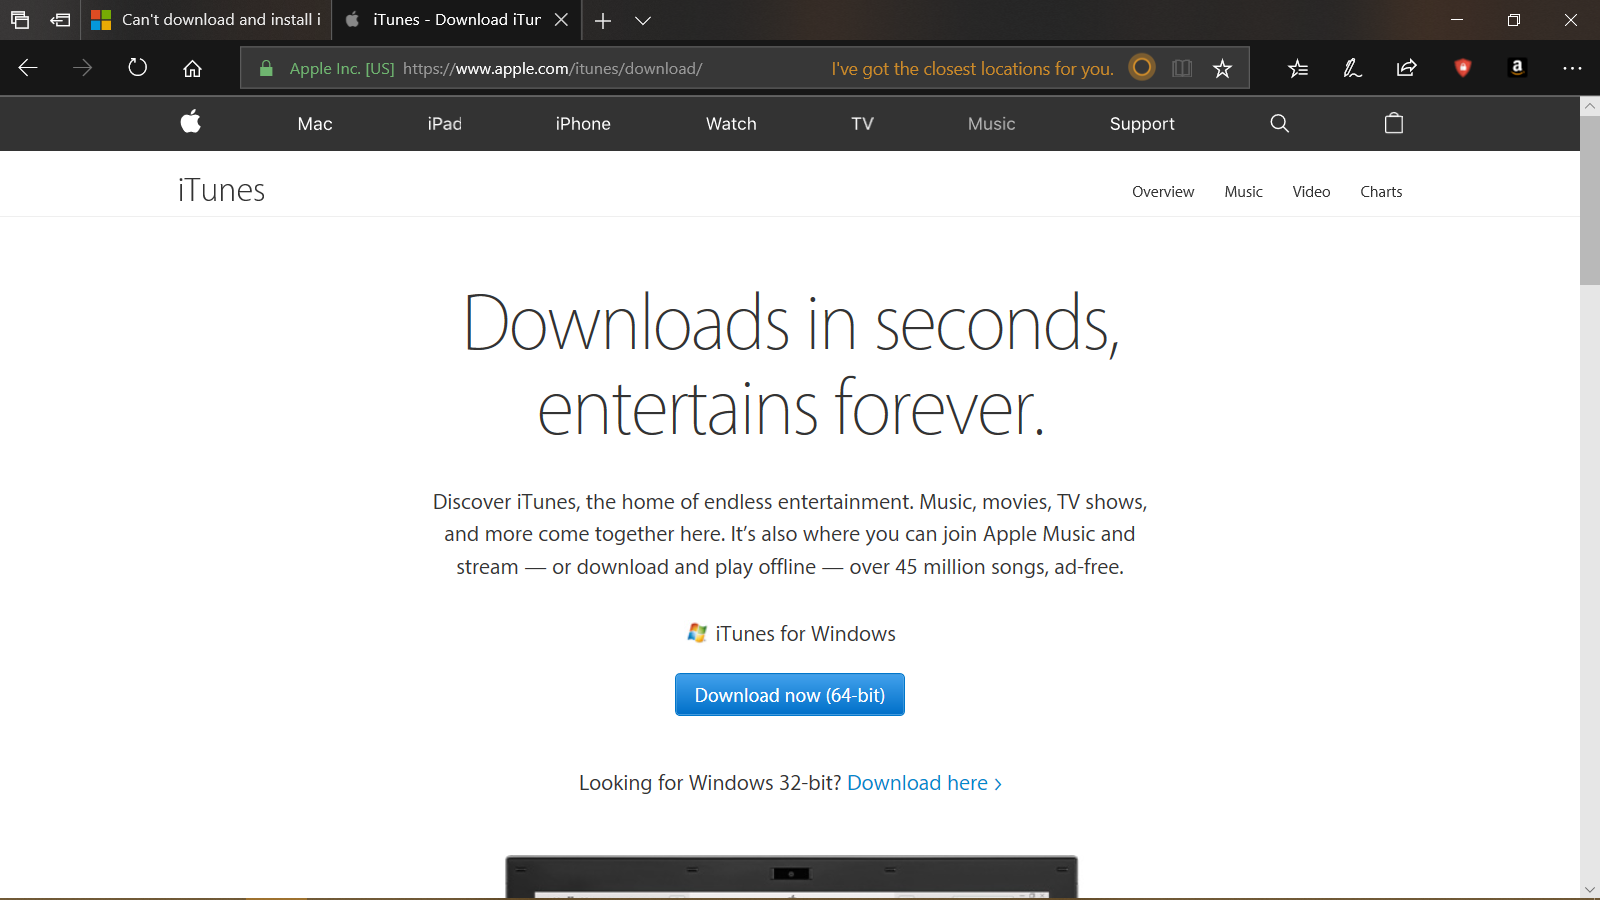Open the favorites hub icon
The height and width of the screenshot is (900, 1600).
click(x=1298, y=68)
